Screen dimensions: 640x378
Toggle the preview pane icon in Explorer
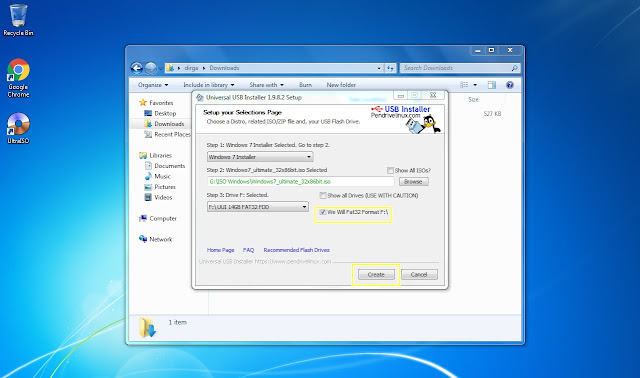(492, 85)
